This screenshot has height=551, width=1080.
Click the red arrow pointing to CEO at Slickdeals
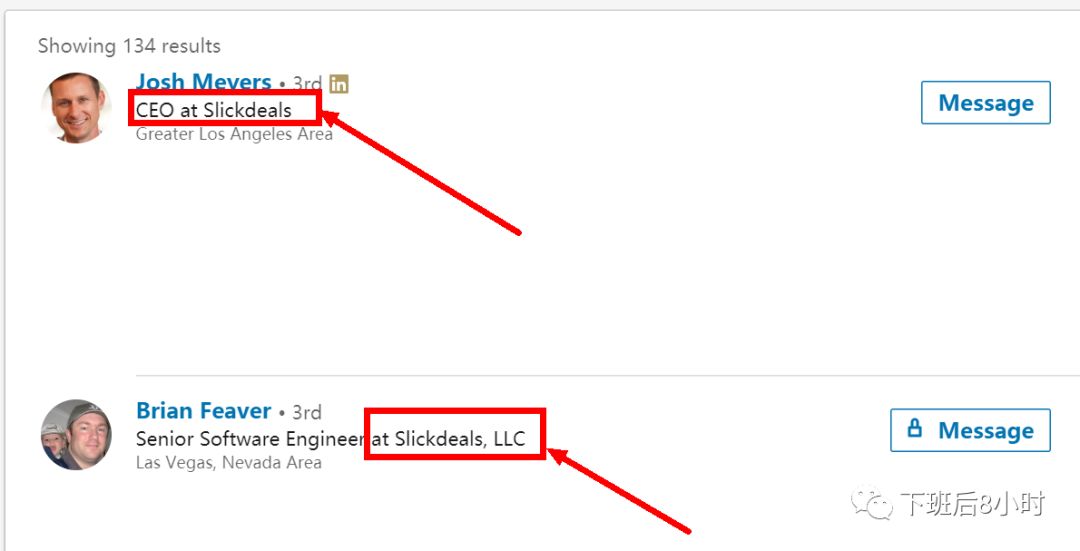coord(422,172)
